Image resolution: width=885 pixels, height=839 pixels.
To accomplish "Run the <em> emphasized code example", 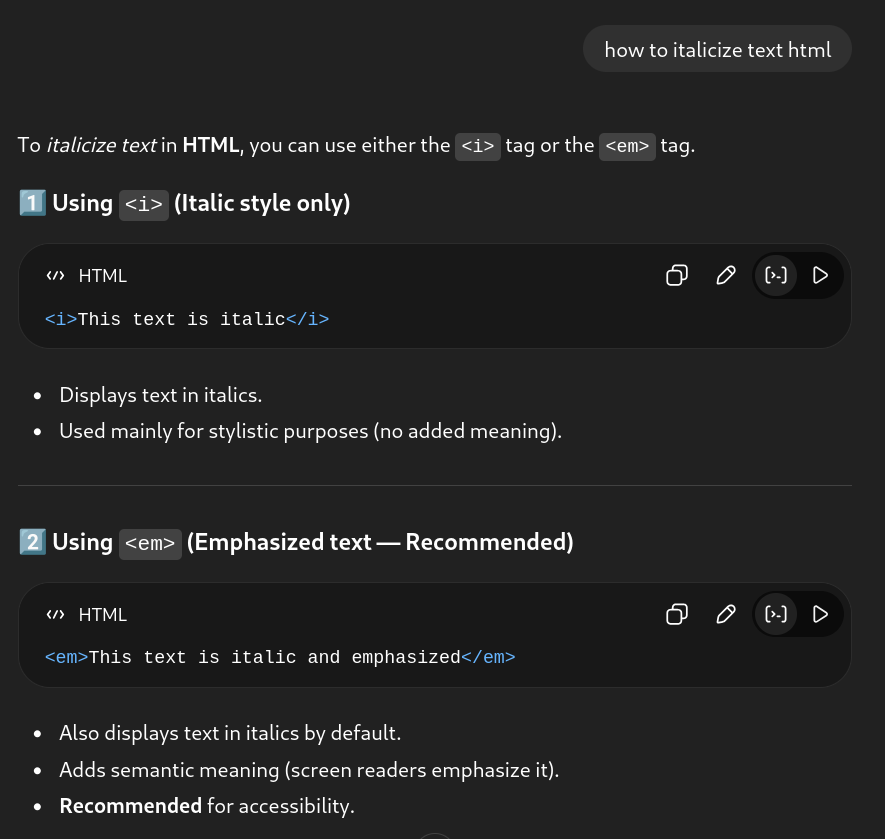I will point(821,614).
